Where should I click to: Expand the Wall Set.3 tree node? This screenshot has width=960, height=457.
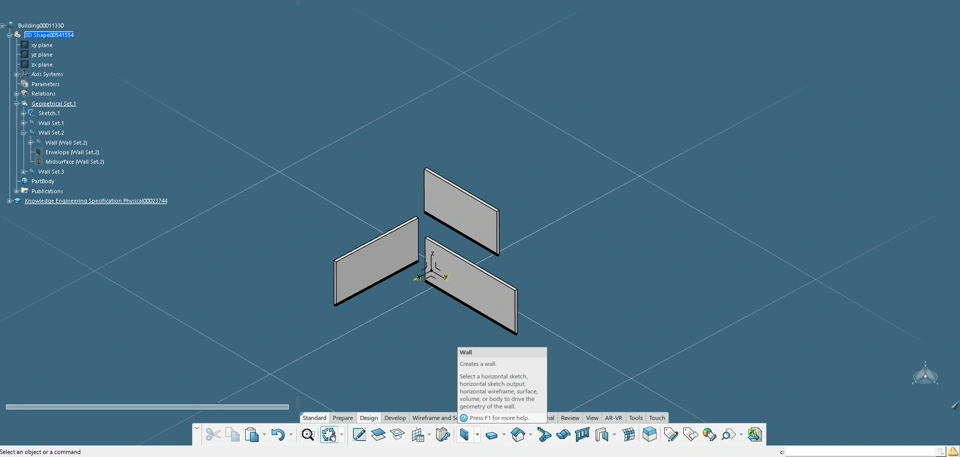point(24,172)
